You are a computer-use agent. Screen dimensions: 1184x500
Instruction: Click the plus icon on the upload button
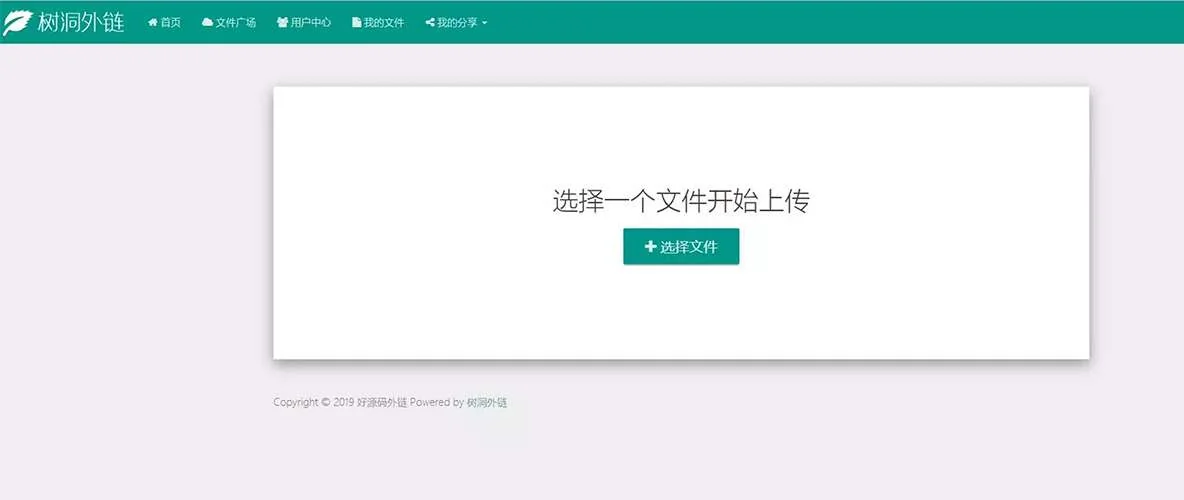click(650, 247)
